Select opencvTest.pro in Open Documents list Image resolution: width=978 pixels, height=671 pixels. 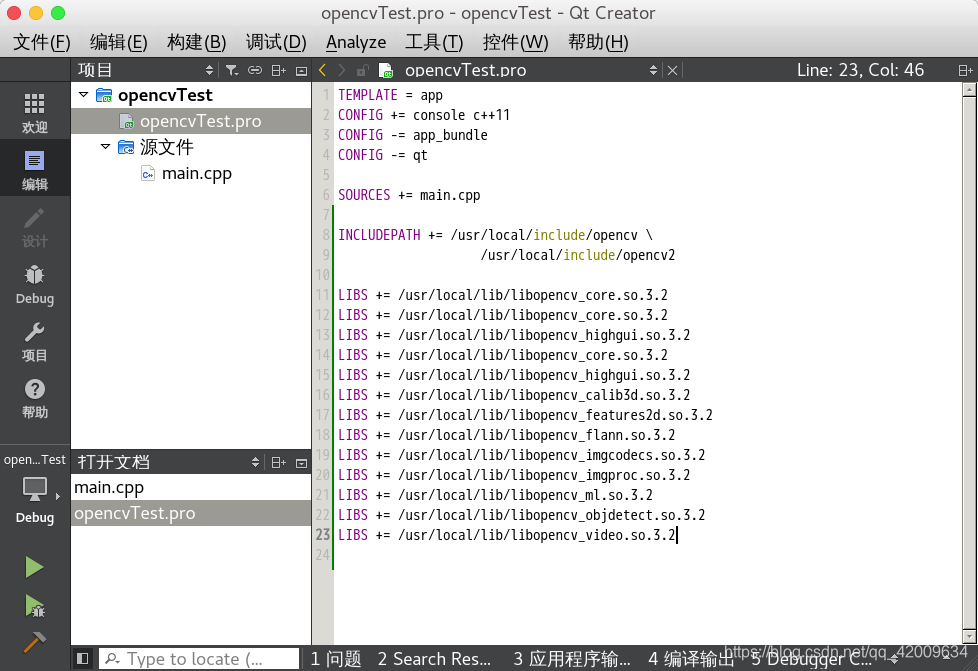click(x=191, y=513)
